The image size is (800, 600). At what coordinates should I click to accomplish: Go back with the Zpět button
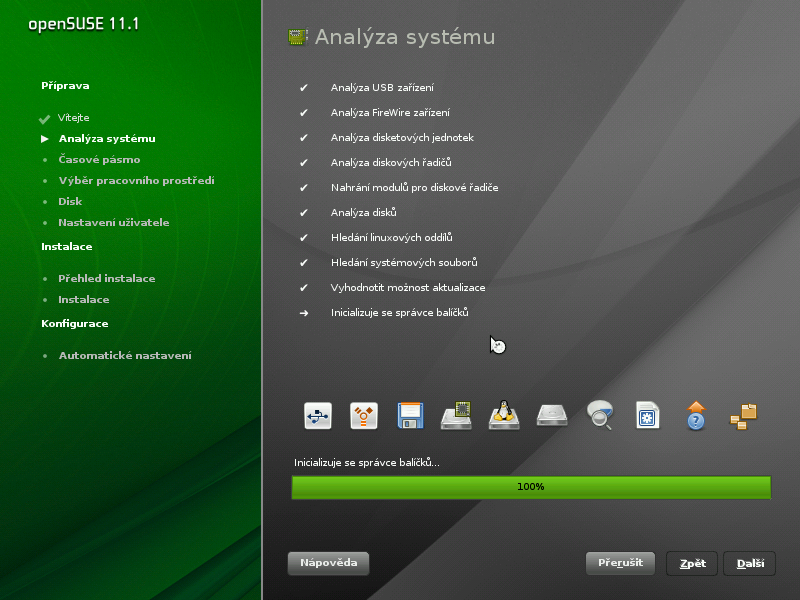click(x=692, y=563)
